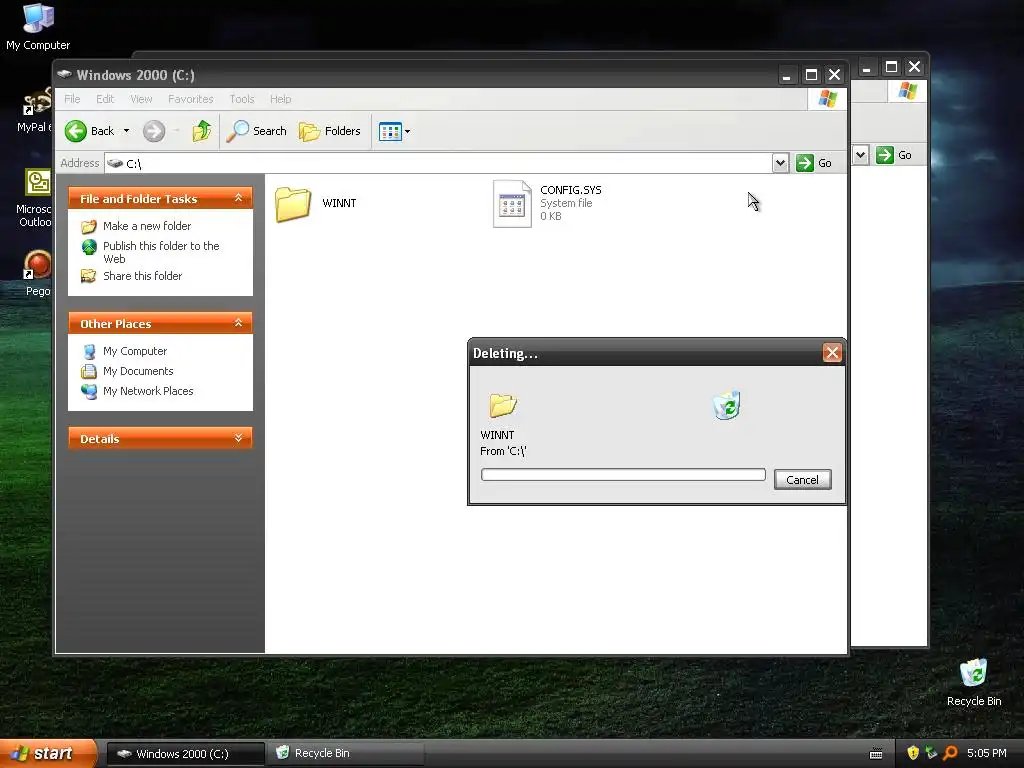Image resolution: width=1024 pixels, height=768 pixels.
Task: Click Make a new folder link
Action: 147,226
